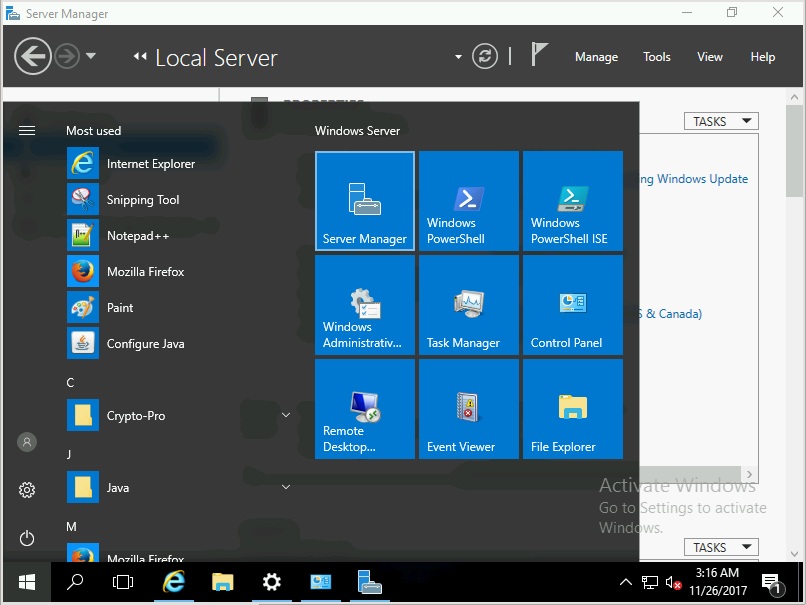Click the Server Manager notifications flag
This screenshot has width=806, height=605.
pyautogui.click(x=539, y=54)
